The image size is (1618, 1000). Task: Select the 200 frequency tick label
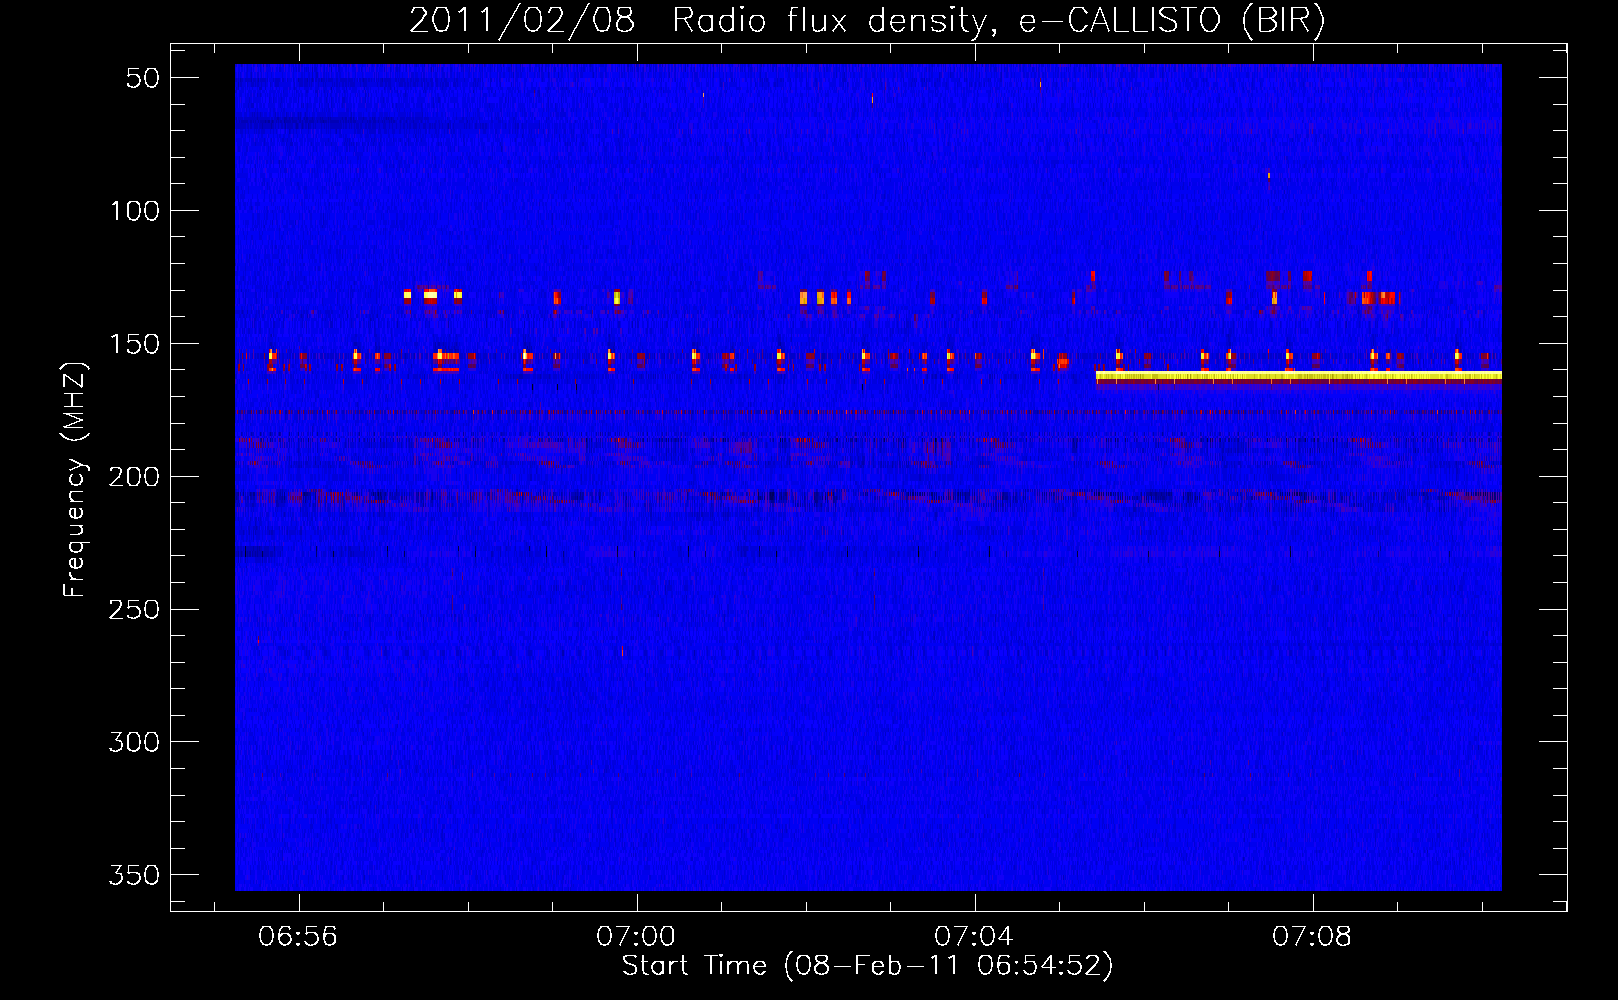pyautogui.click(x=134, y=477)
